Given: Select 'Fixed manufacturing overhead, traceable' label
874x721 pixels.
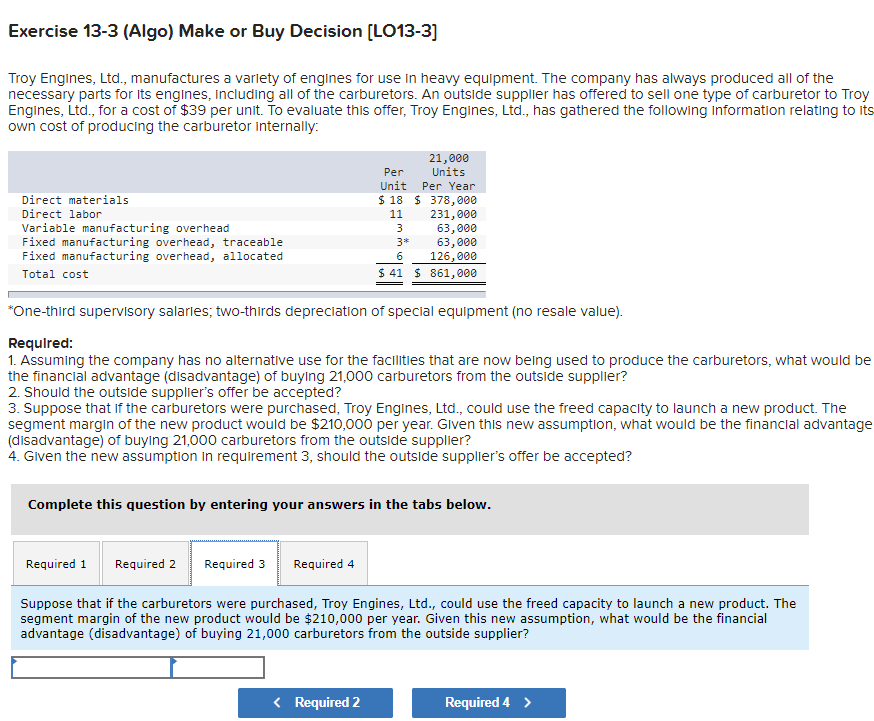Looking at the screenshot, I should [x=152, y=242].
